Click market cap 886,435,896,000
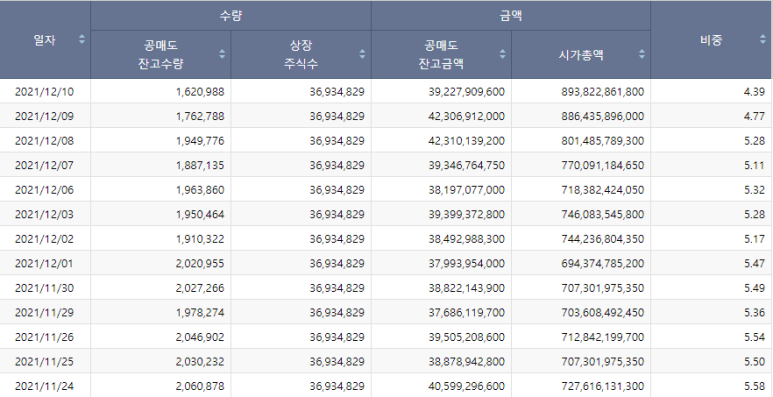The width and height of the screenshot is (773, 397). pyautogui.click(x=602, y=116)
